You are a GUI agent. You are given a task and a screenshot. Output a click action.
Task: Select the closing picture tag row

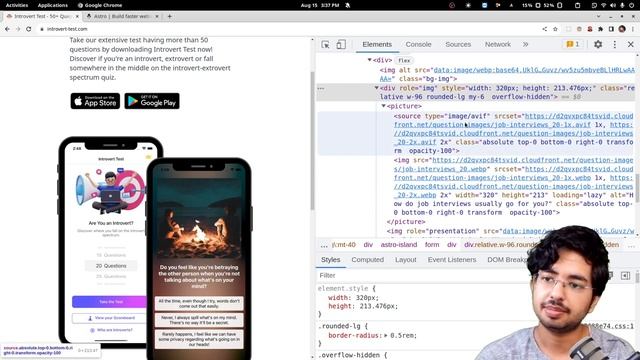pos(406,222)
